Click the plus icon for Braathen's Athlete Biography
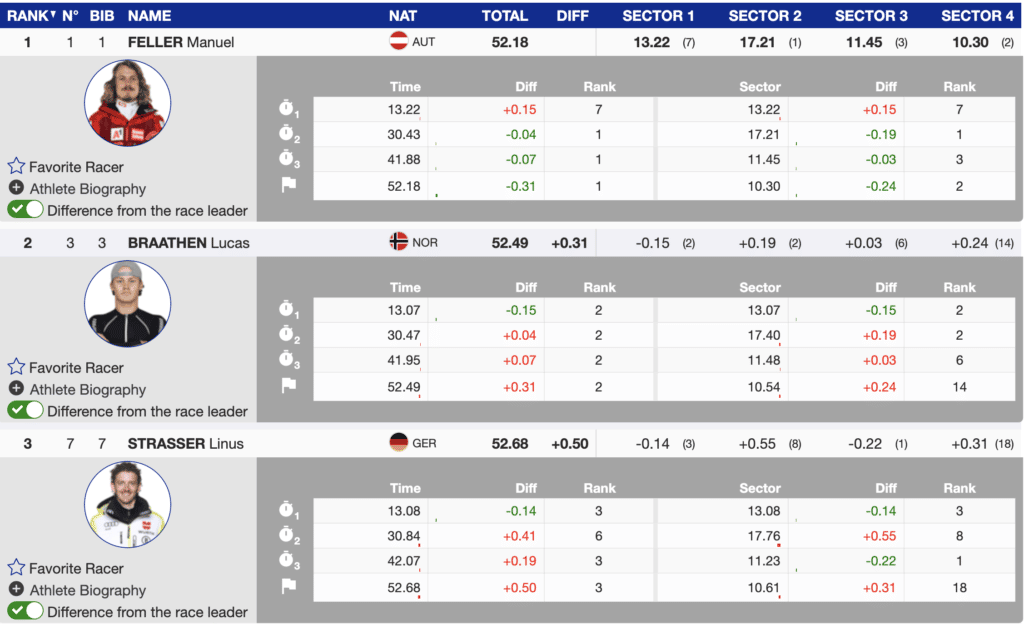The image size is (1024, 624). point(16,389)
